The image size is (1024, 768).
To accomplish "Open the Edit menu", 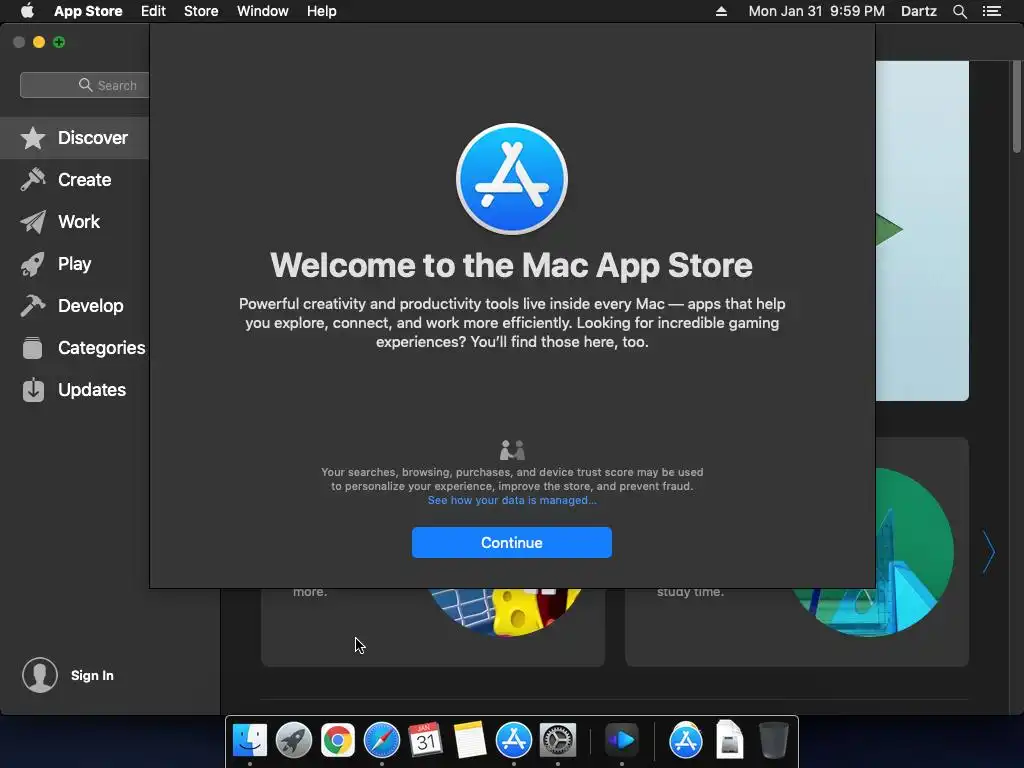I will point(153,11).
